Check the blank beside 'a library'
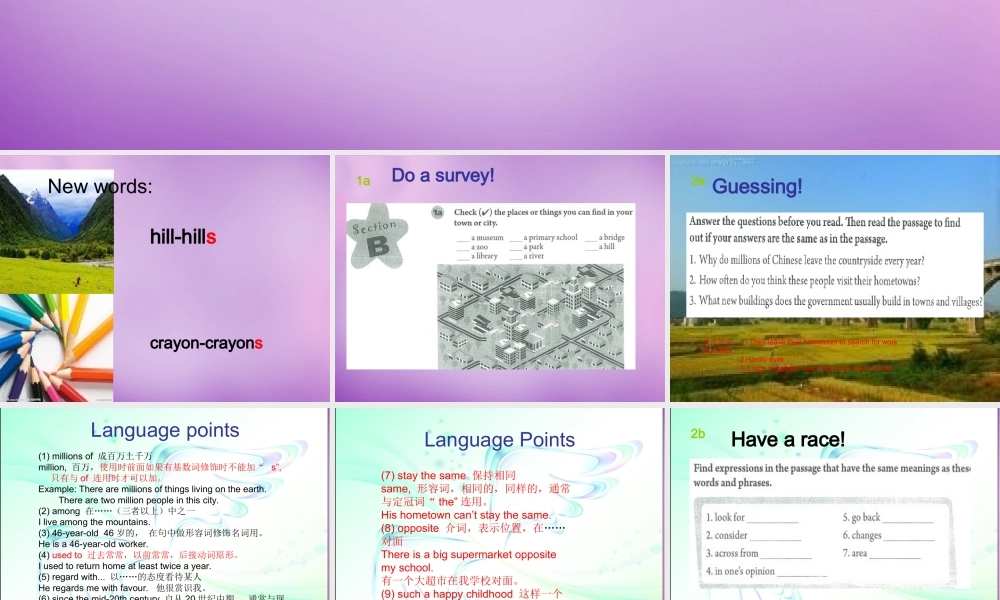The image size is (1000, 600). point(463,257)
